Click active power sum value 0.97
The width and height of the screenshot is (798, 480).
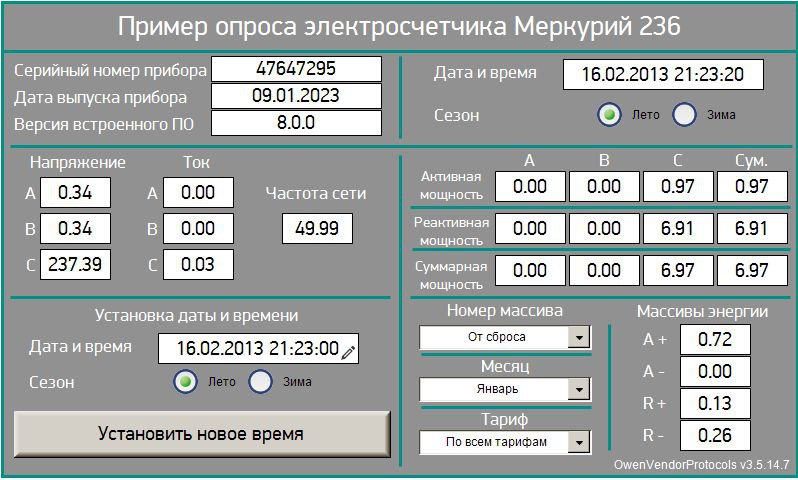(x=752, y=187)
